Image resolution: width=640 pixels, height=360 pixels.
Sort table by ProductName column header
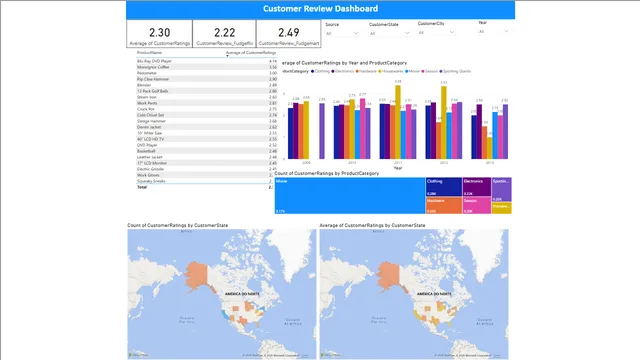click(x=149, y=53)
